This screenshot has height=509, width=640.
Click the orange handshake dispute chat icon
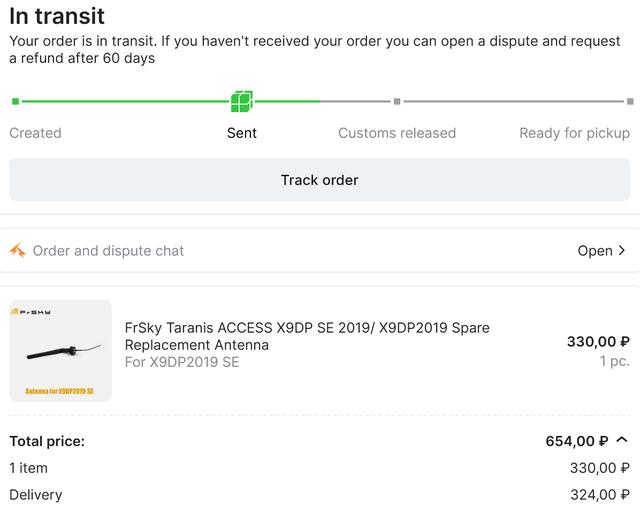(x=17, y=251)
